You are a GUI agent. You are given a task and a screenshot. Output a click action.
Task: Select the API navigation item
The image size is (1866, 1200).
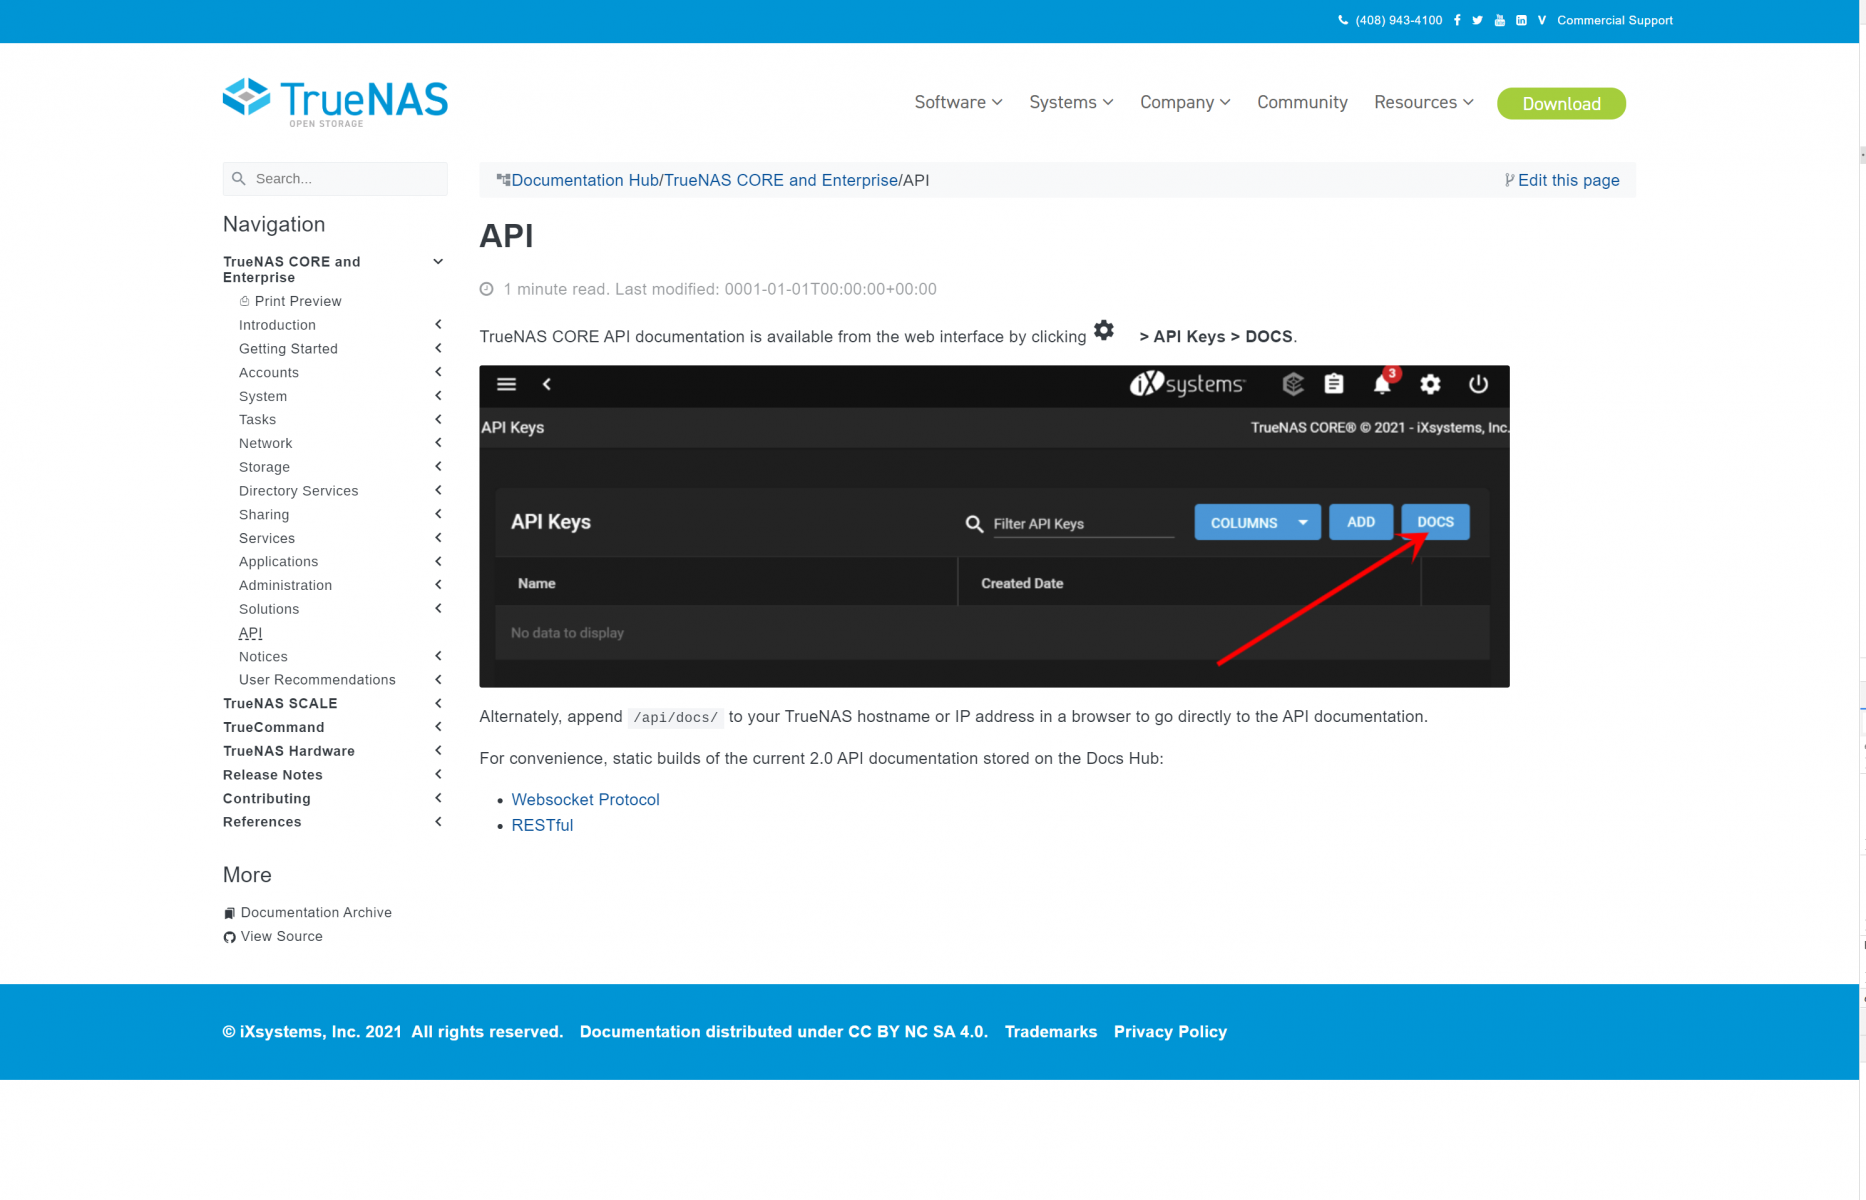pos(250,633)
